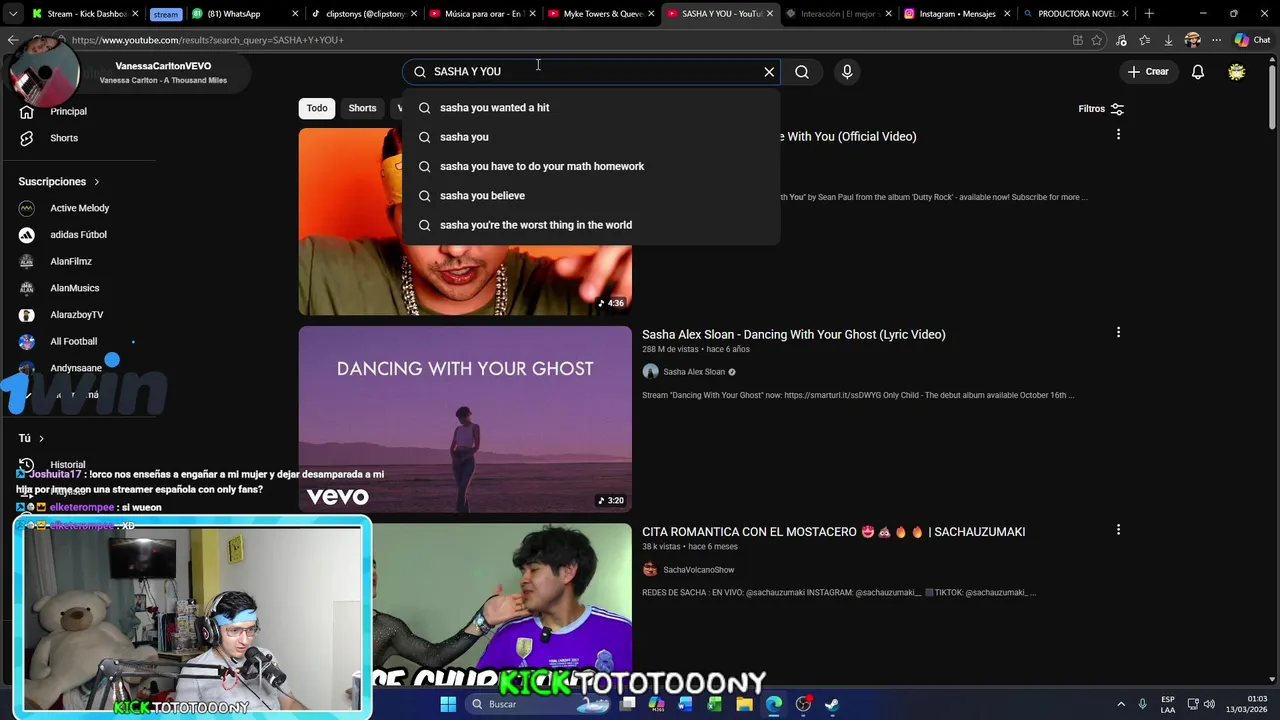
Task: Open Dancing With Your Ghost video thumbnail
Action: pyautogui.click(x=465, y=419)
